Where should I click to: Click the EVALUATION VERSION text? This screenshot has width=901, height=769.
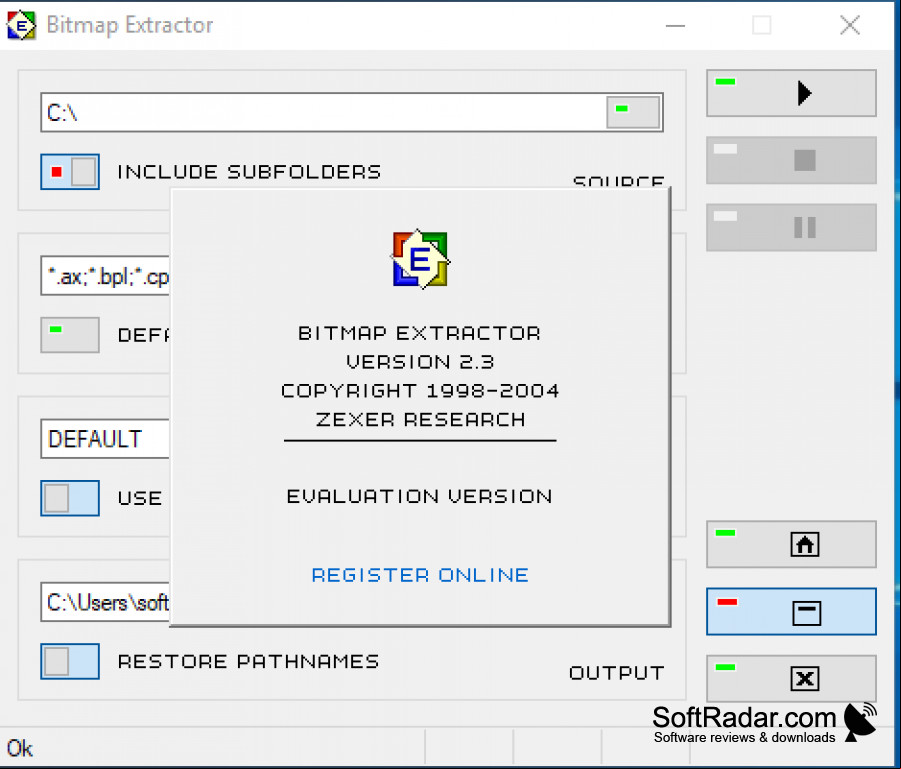point(420,497)
